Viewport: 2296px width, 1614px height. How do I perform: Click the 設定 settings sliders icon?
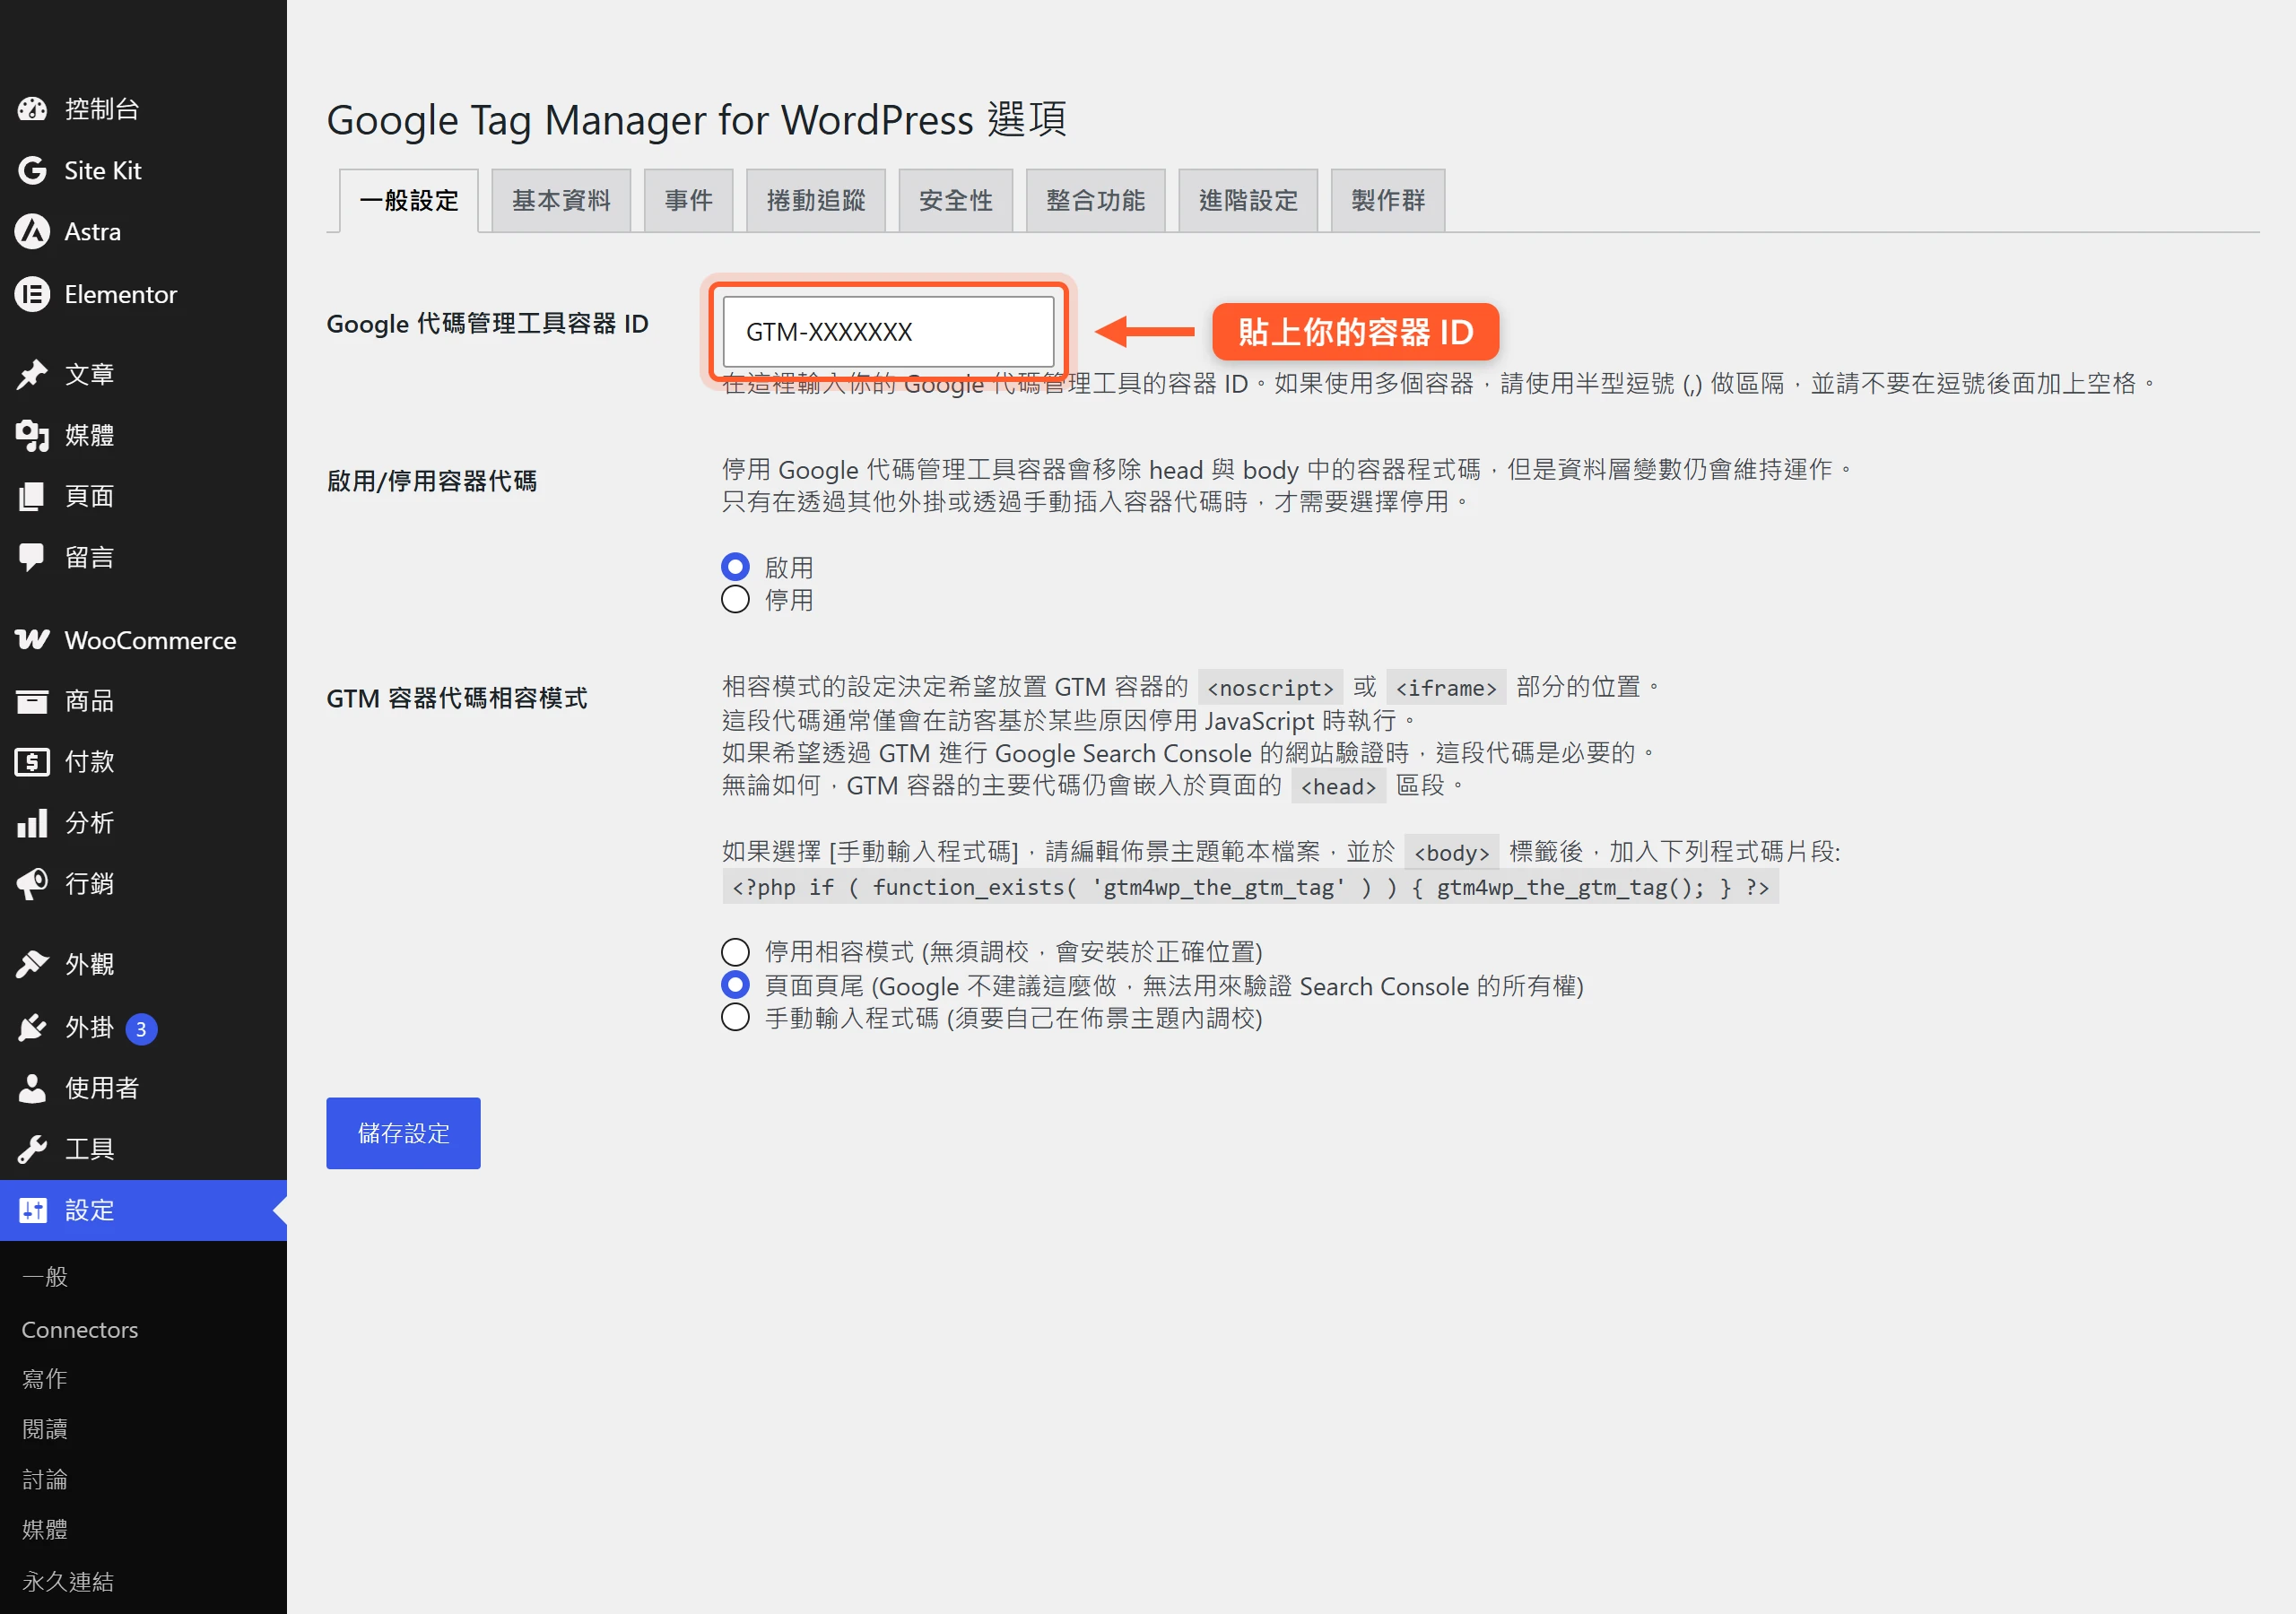pos(32,1210)
